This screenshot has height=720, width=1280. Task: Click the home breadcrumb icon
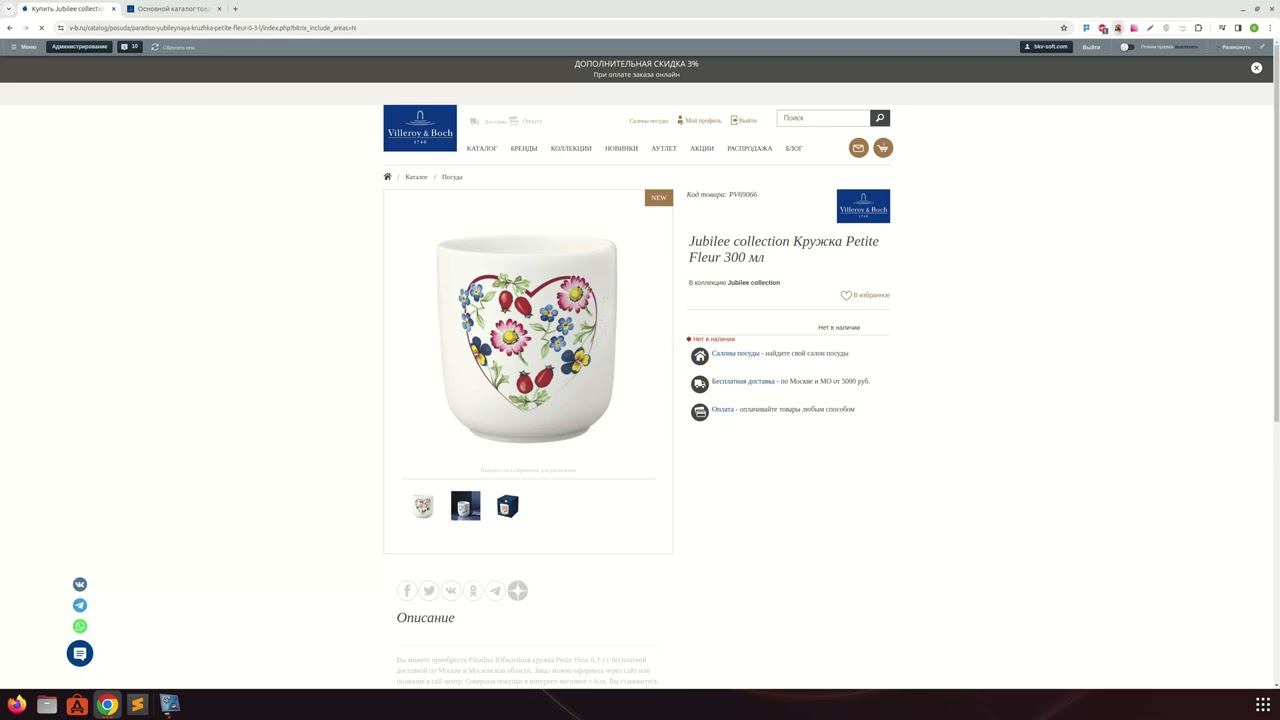point(387,177)
